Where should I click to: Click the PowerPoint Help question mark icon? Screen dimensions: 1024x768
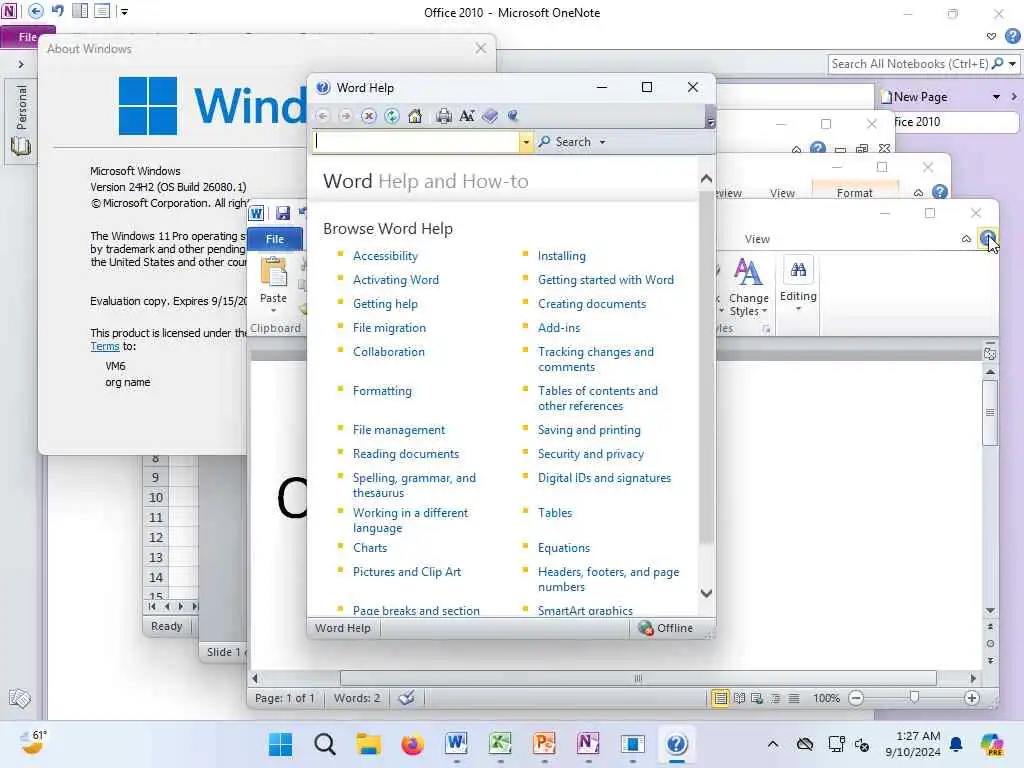point(940,191)
